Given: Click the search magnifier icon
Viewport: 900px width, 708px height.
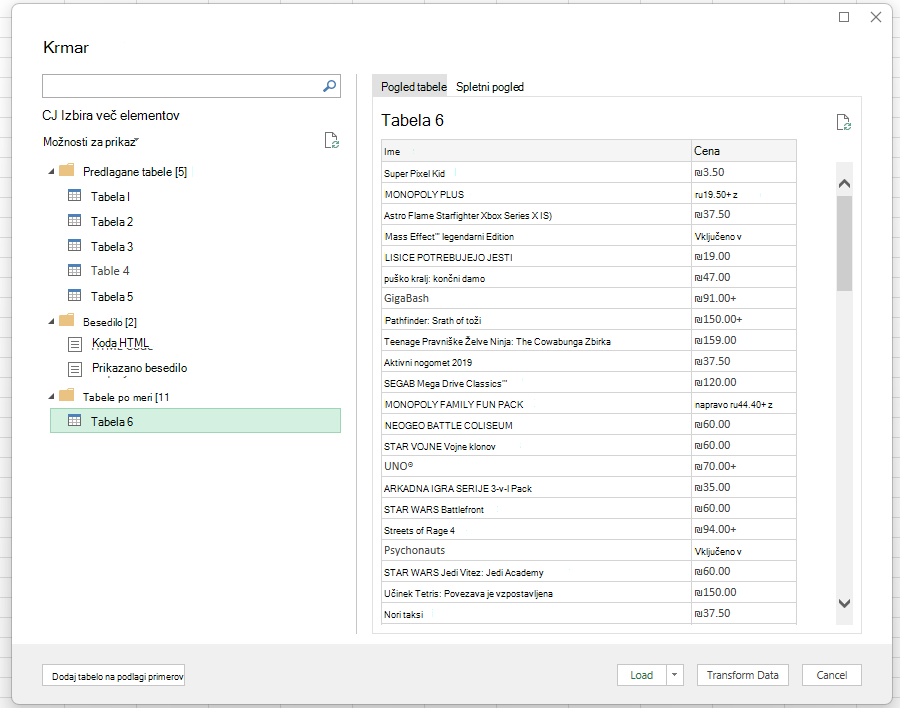Looking at the screenshot, I should point(329,86).
